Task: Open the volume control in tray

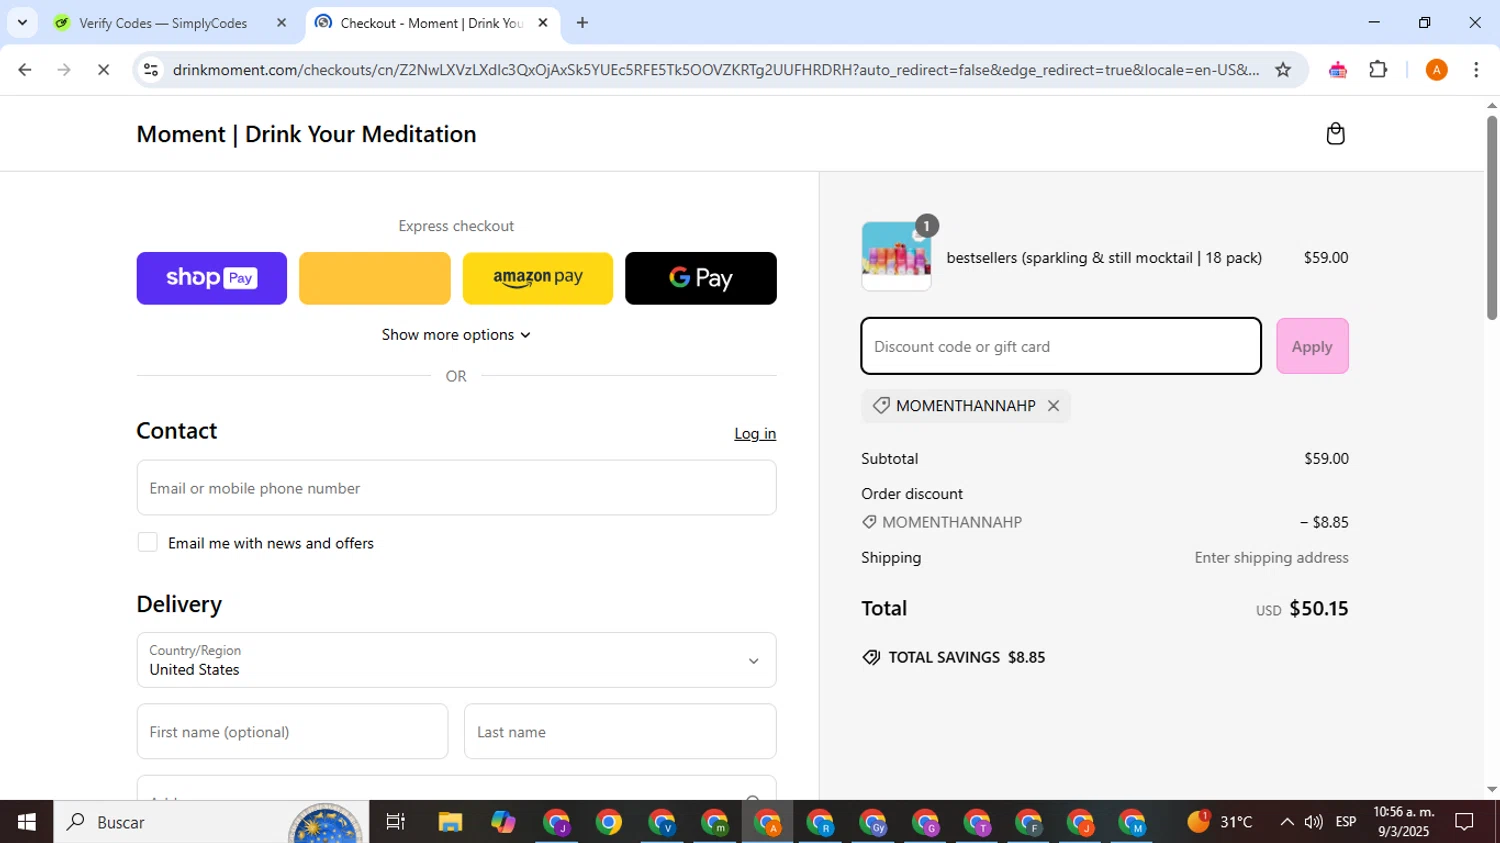Action: click(x=1313, y=822)
